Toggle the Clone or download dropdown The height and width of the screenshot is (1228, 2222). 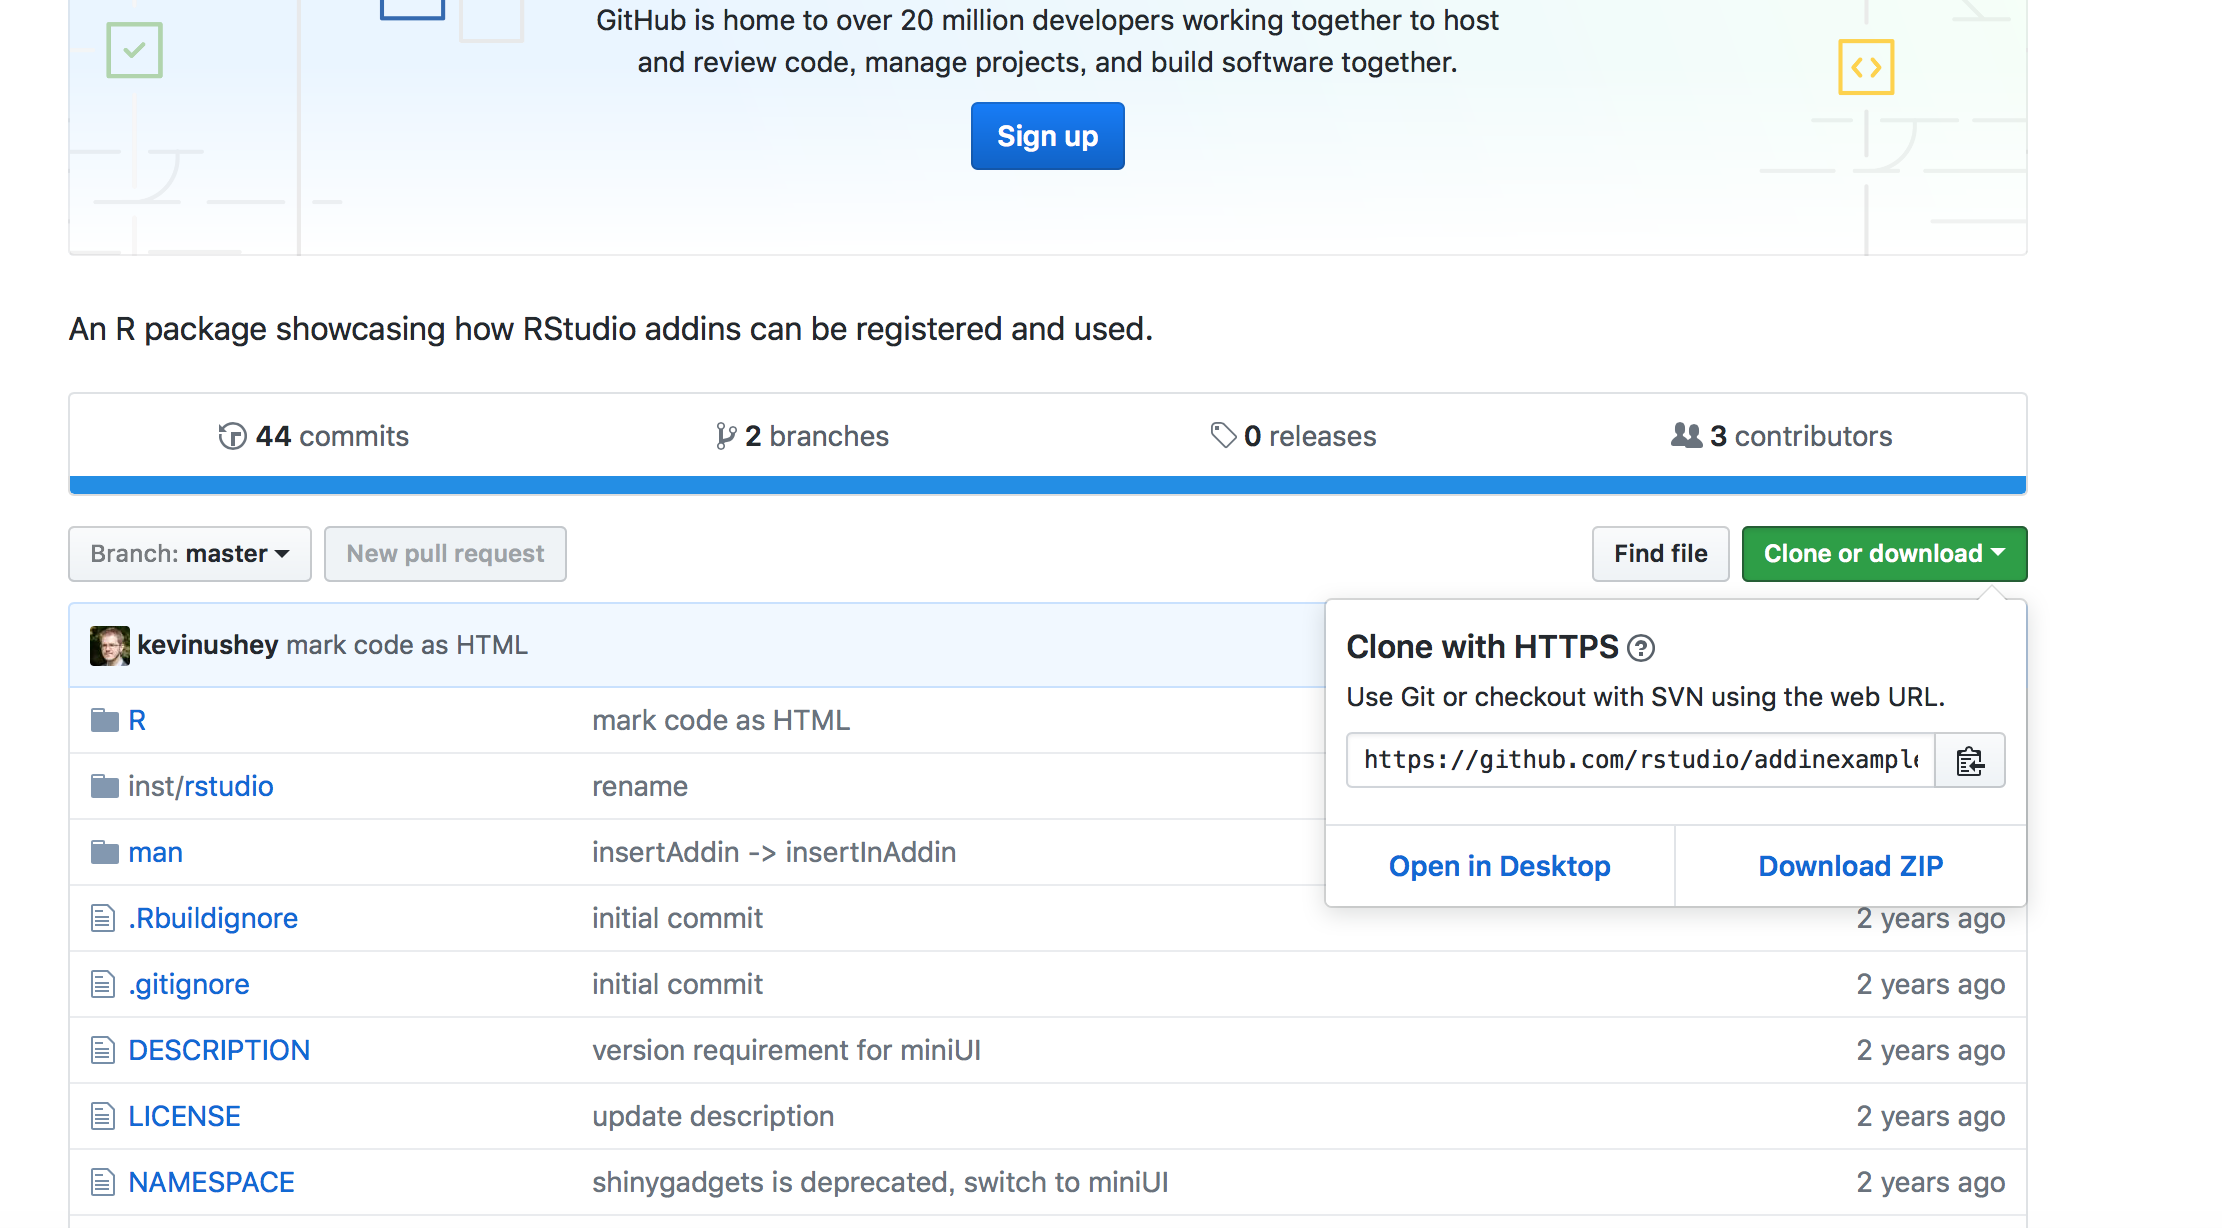point(1884,554)
